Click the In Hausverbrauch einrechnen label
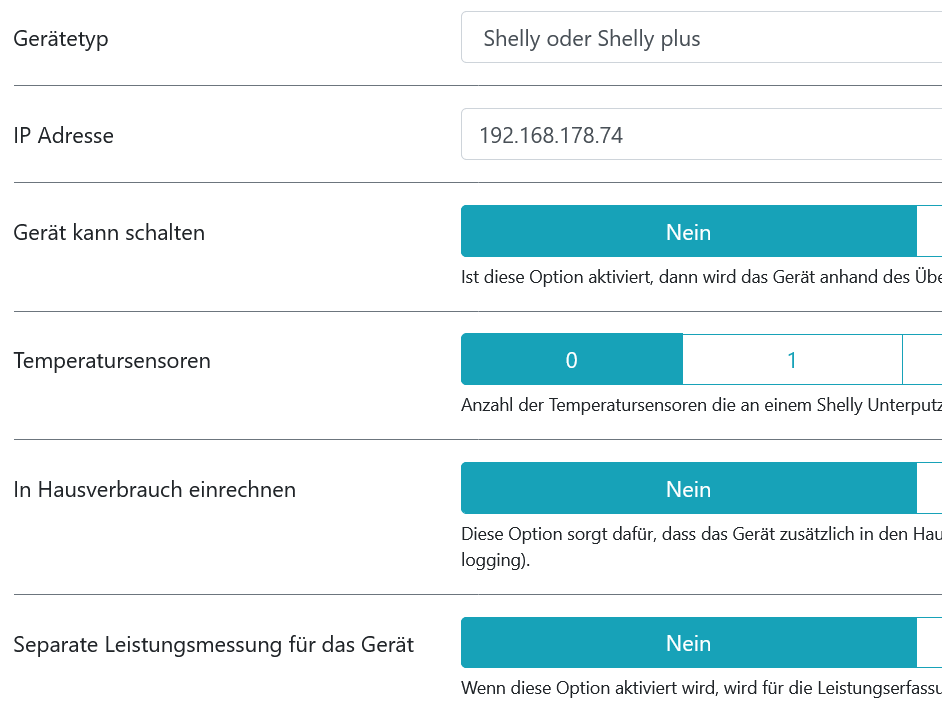 point(155,490)
